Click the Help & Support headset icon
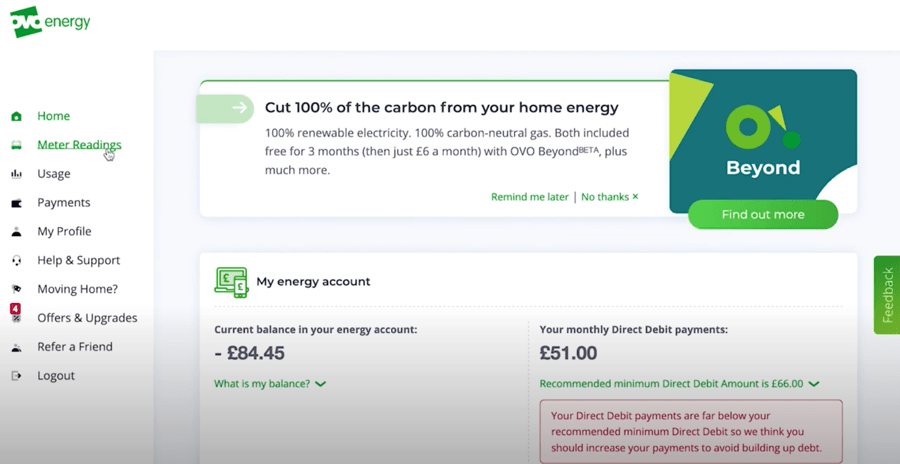 17,261
